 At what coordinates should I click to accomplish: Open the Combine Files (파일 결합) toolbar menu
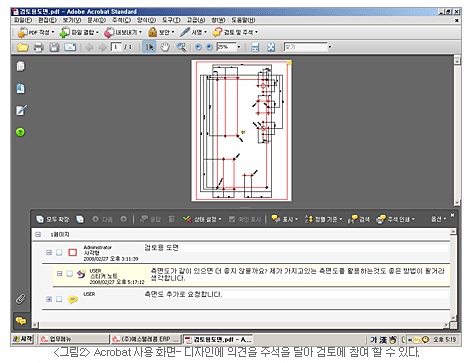click(79, 32)
